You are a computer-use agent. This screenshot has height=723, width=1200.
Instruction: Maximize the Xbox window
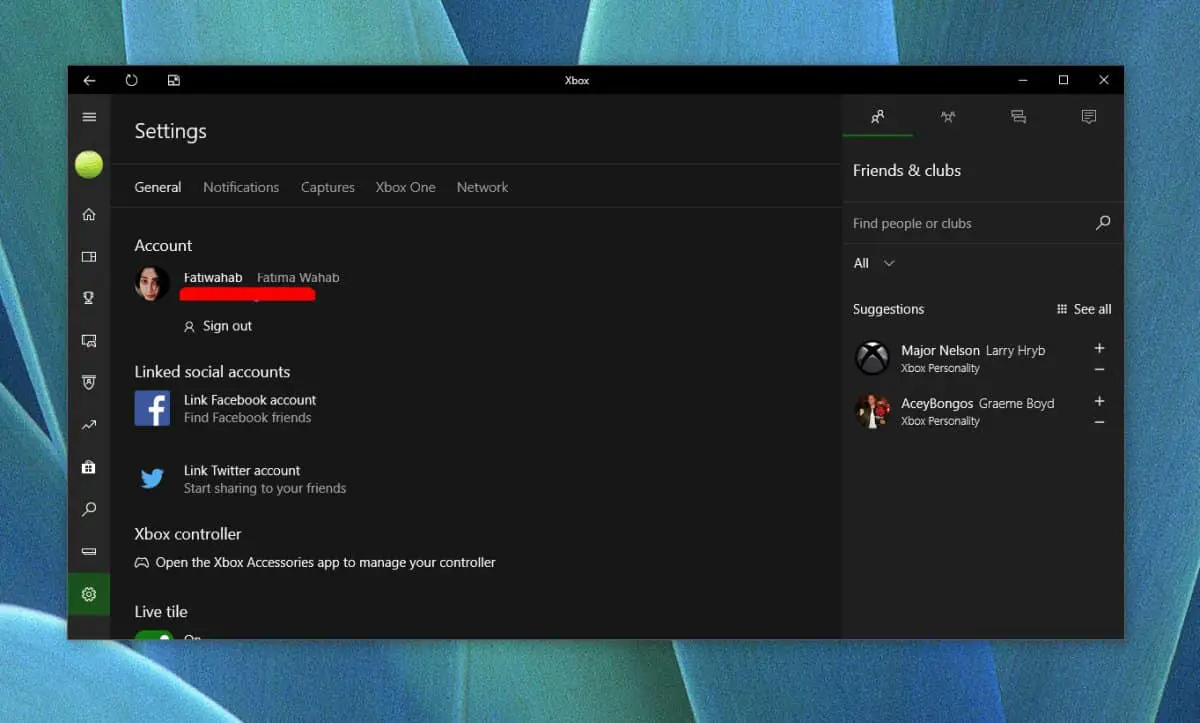1064,80
